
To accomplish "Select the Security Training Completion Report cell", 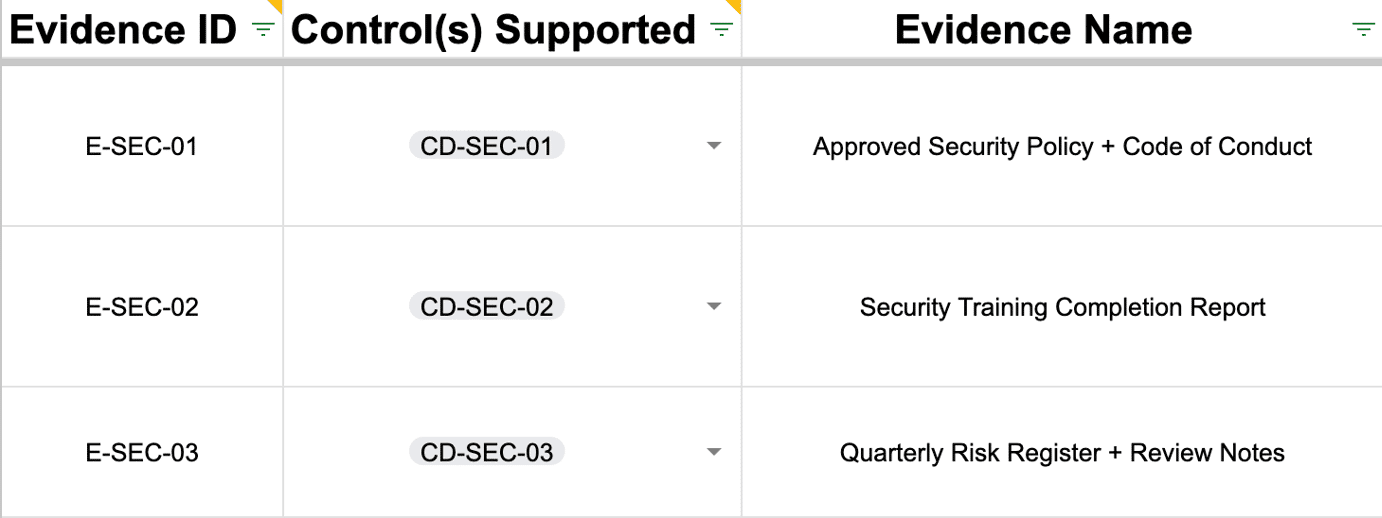I will [x=1062, y=306].
